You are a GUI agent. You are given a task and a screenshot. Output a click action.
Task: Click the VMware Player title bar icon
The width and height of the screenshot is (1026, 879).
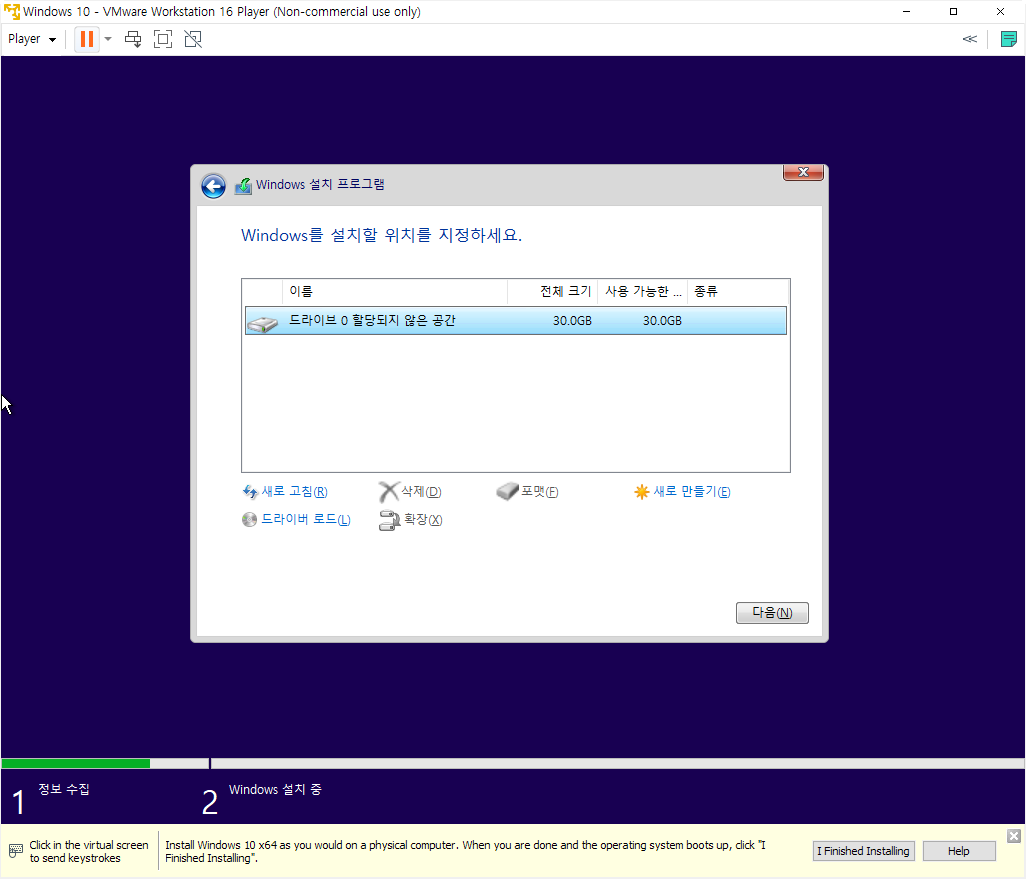[x=12, y=12]
